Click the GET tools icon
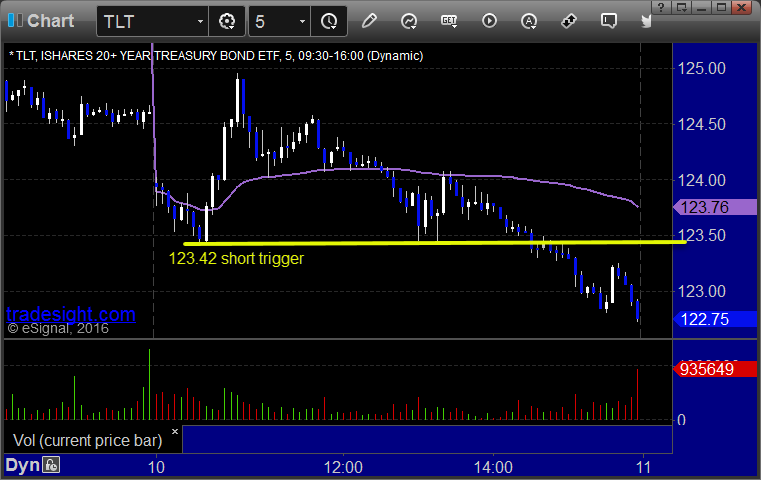 tap(449, 21)
